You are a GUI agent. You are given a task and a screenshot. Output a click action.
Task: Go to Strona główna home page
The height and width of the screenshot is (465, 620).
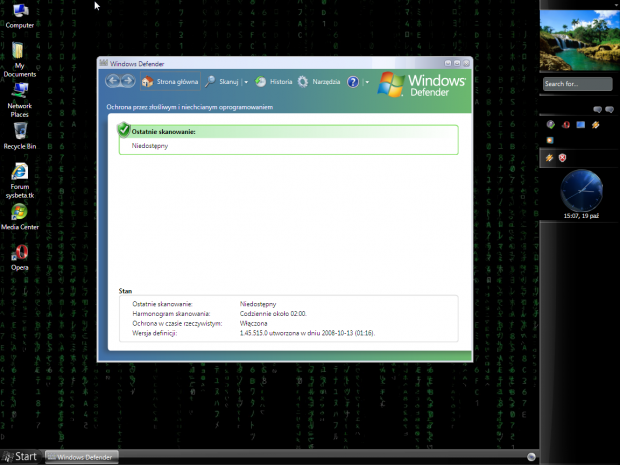(170, 81)
